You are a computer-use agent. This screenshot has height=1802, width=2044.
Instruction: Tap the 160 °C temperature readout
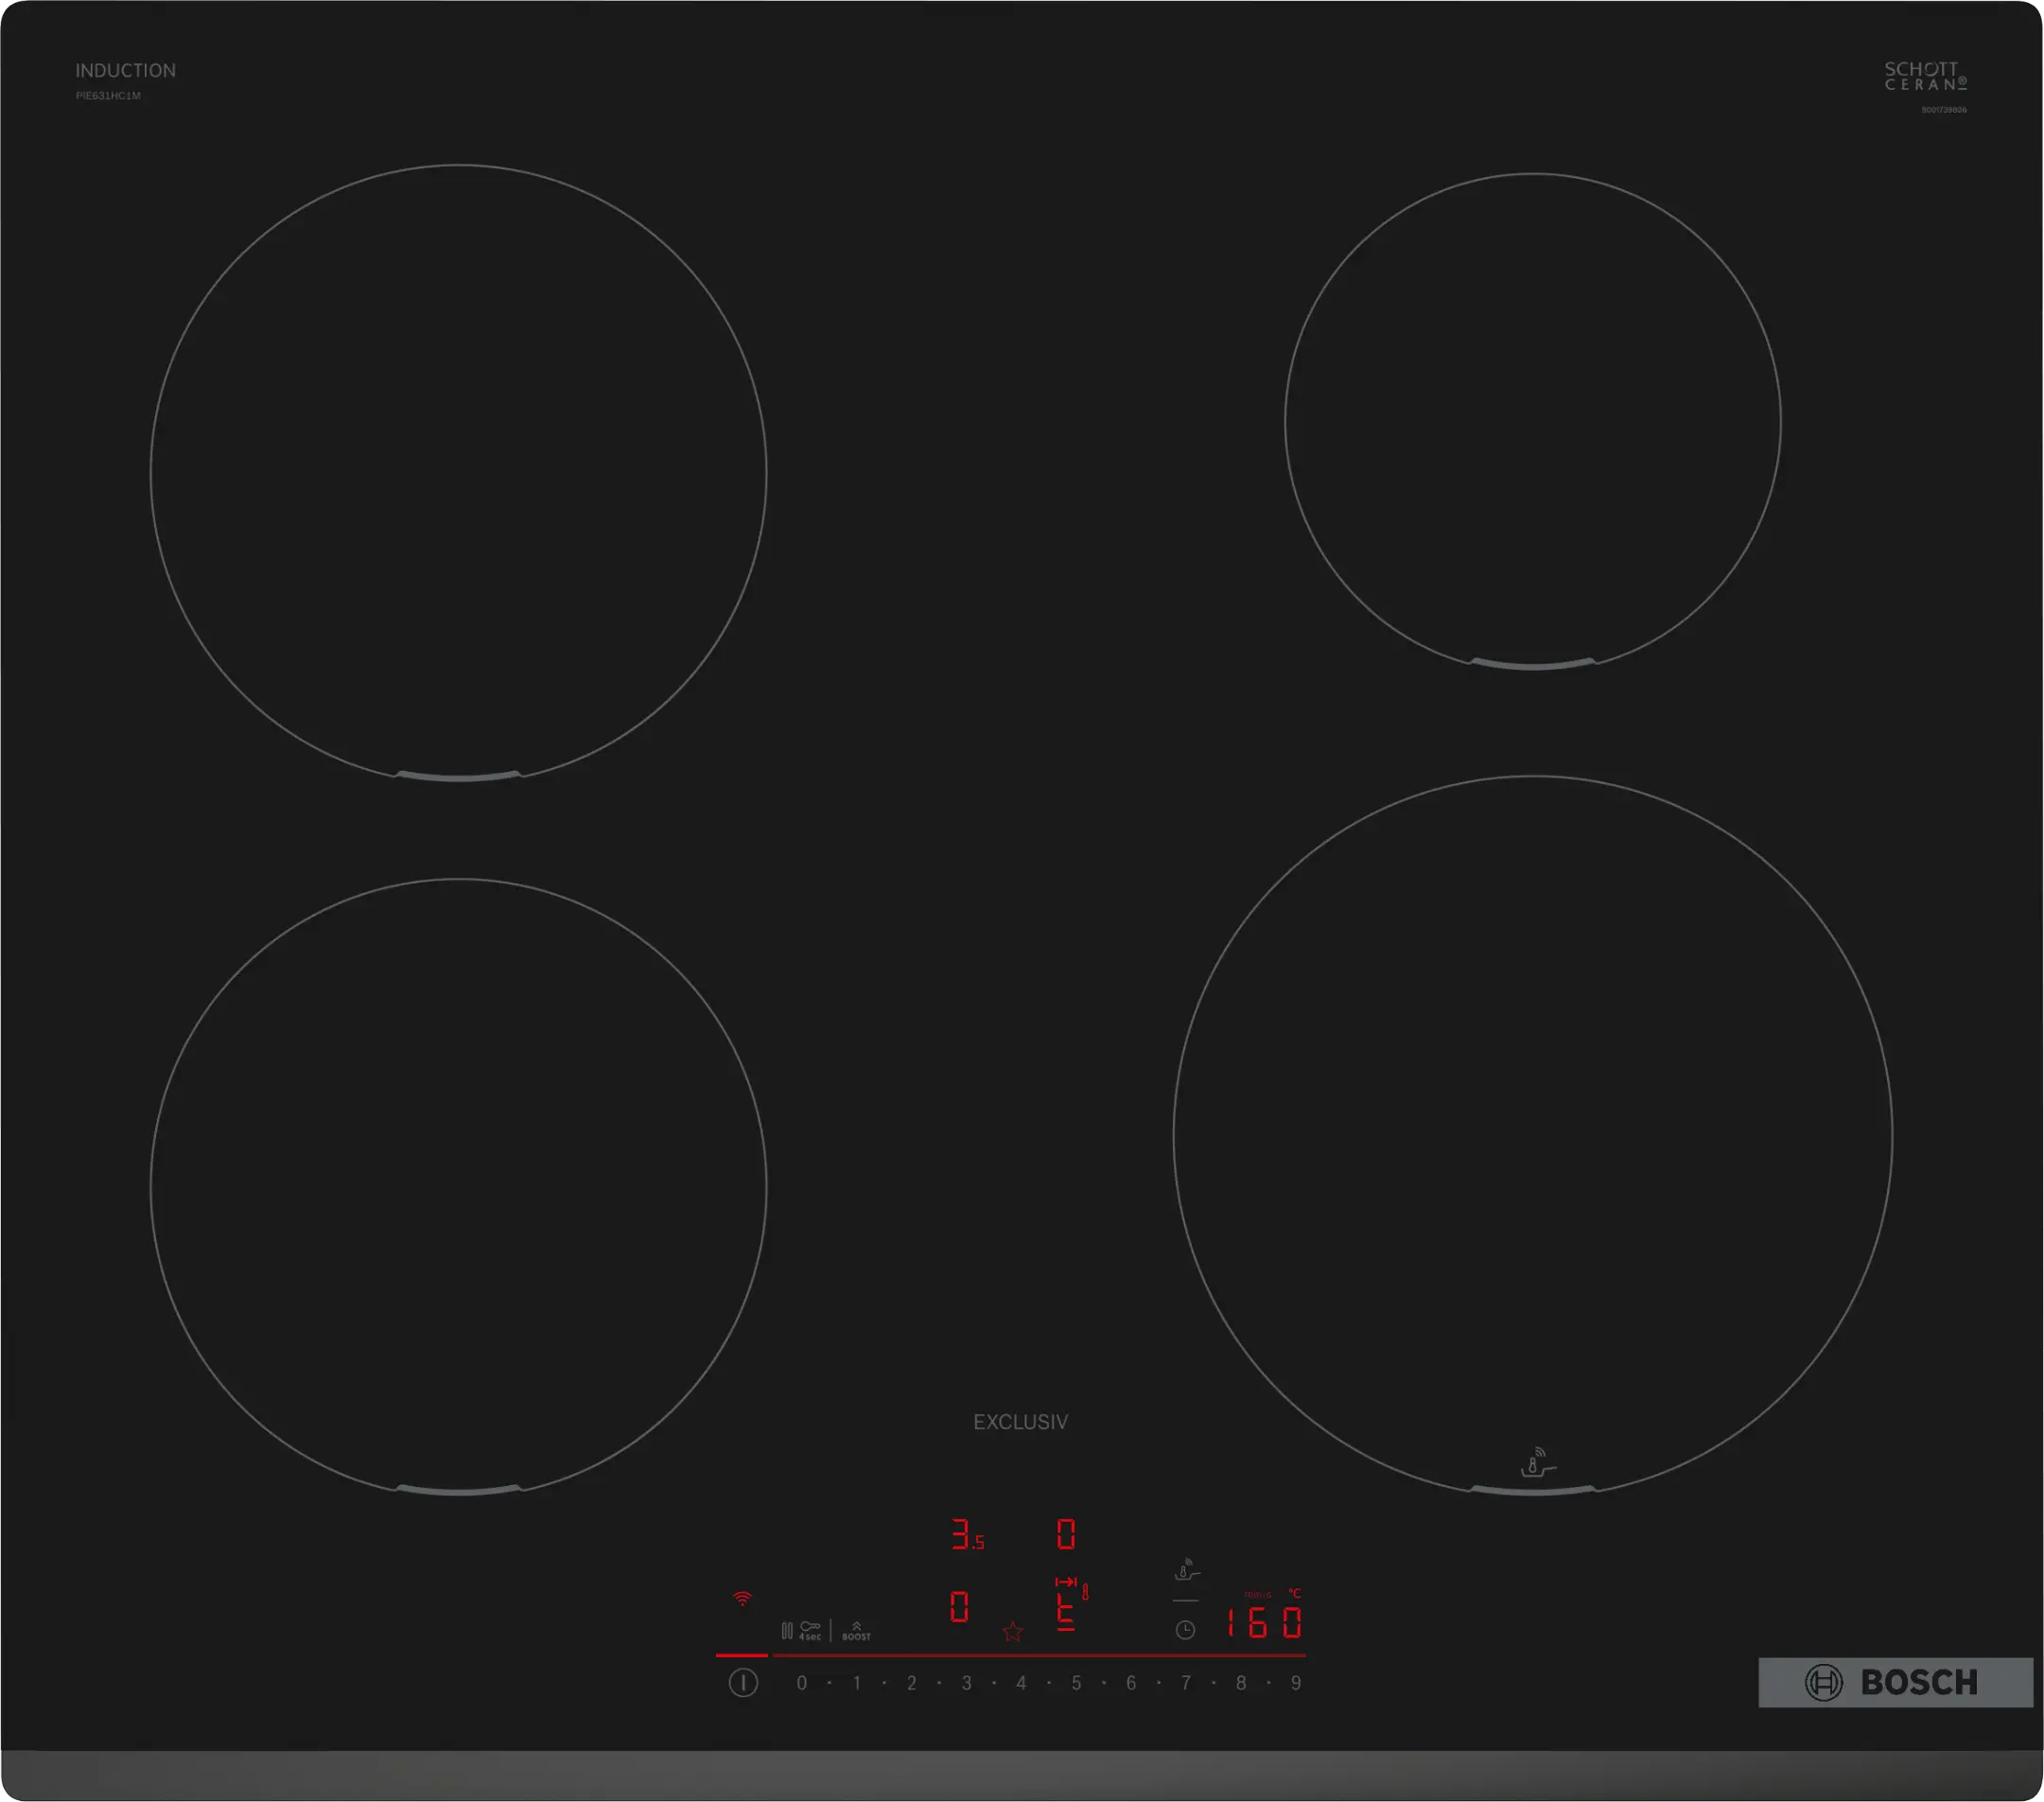(1264, 1623)
